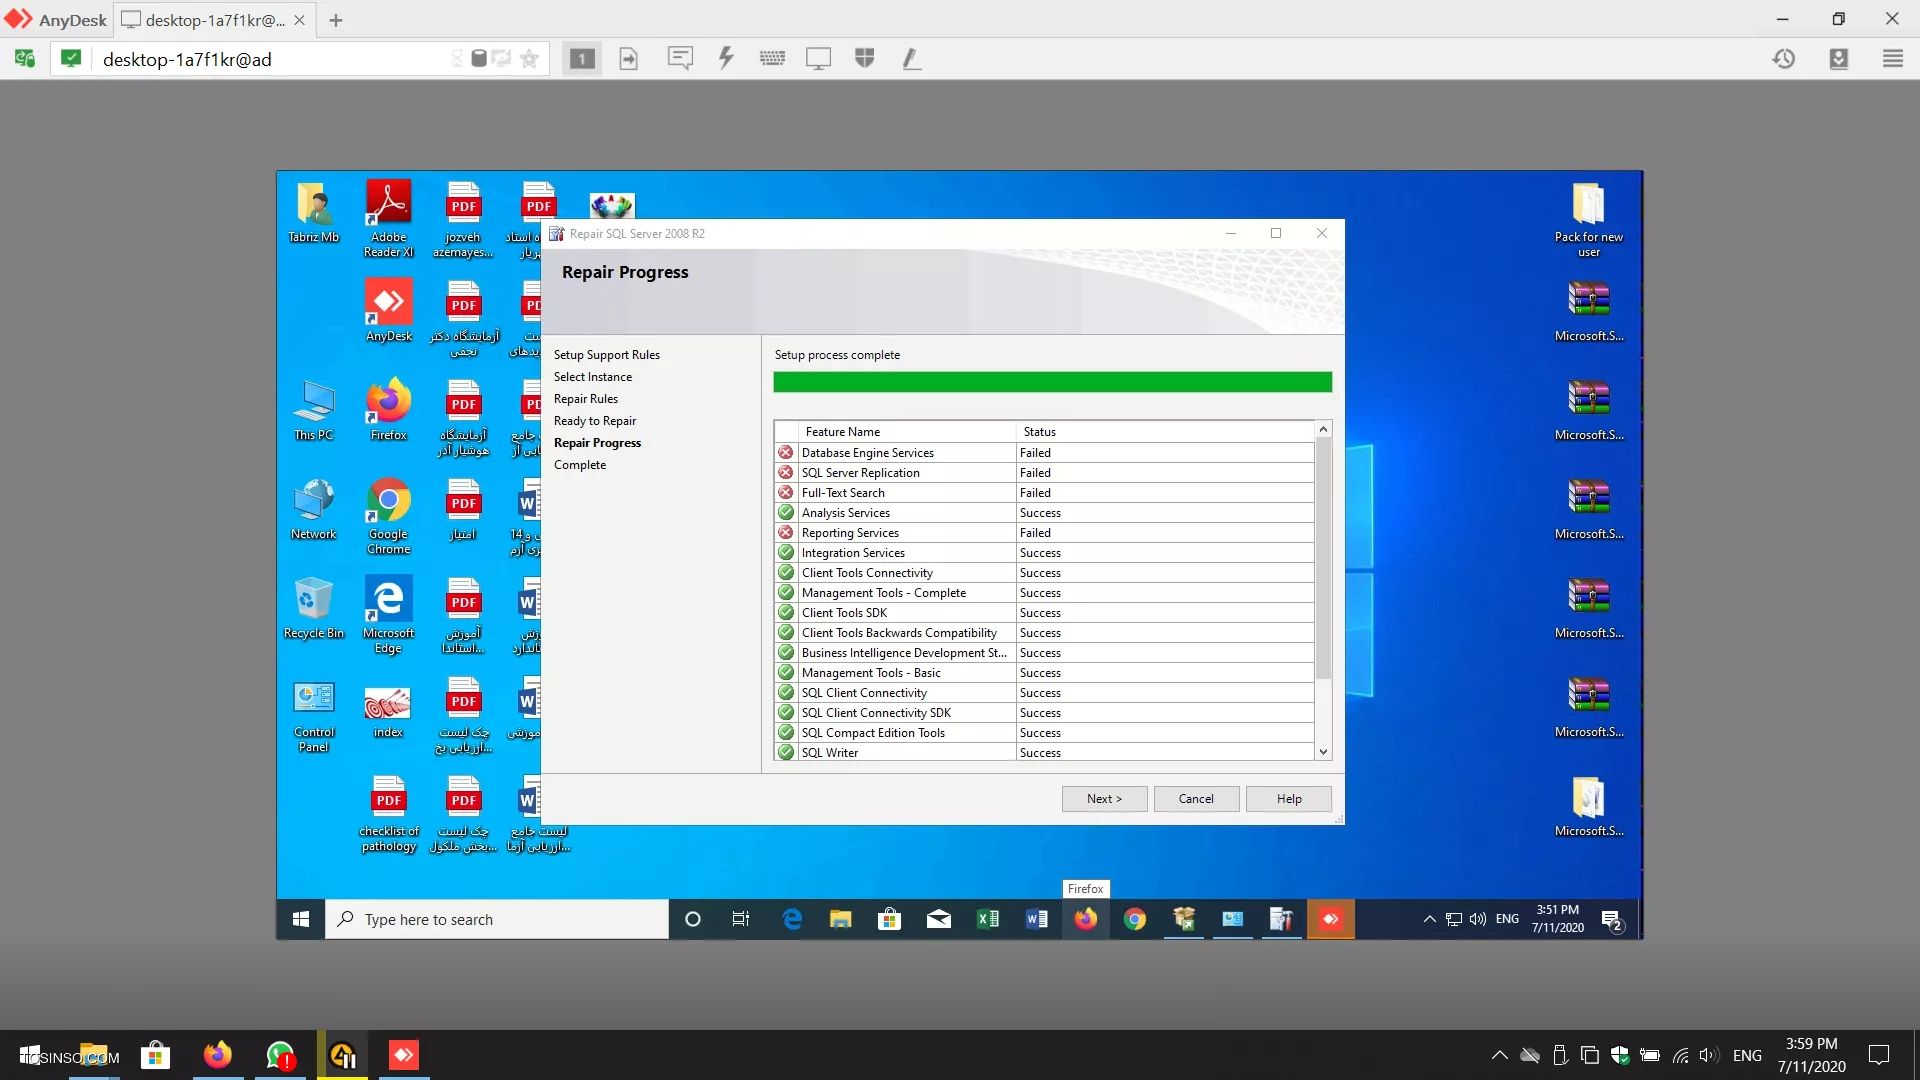Open AnyDesk session history clock icon
The height and width of the screenshot is (1080, 1920).
1784,59
